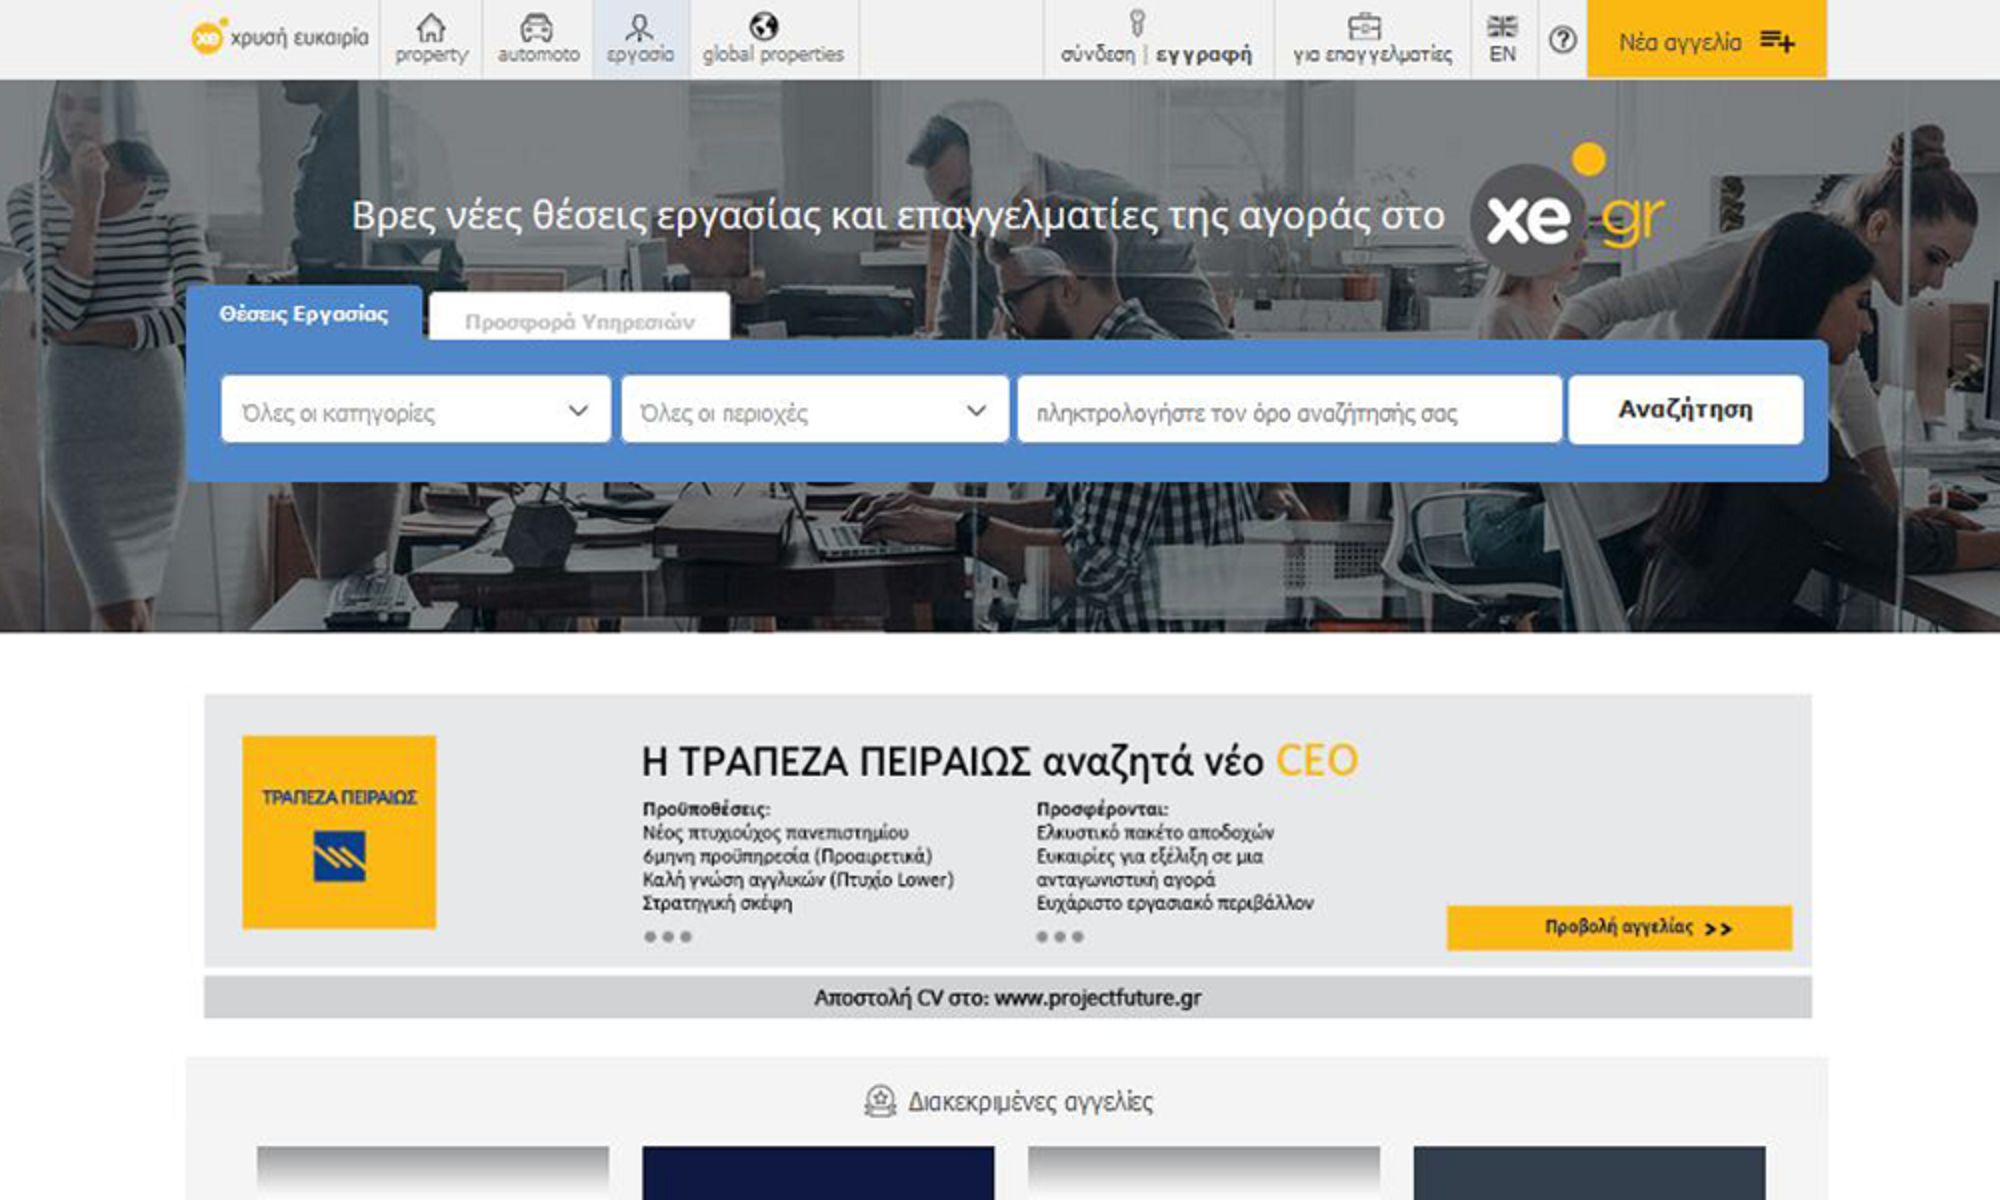Click the key icon above σύνδεση
The height and width of the screenshot is (1200, 2000).
tap(1137, 23)
